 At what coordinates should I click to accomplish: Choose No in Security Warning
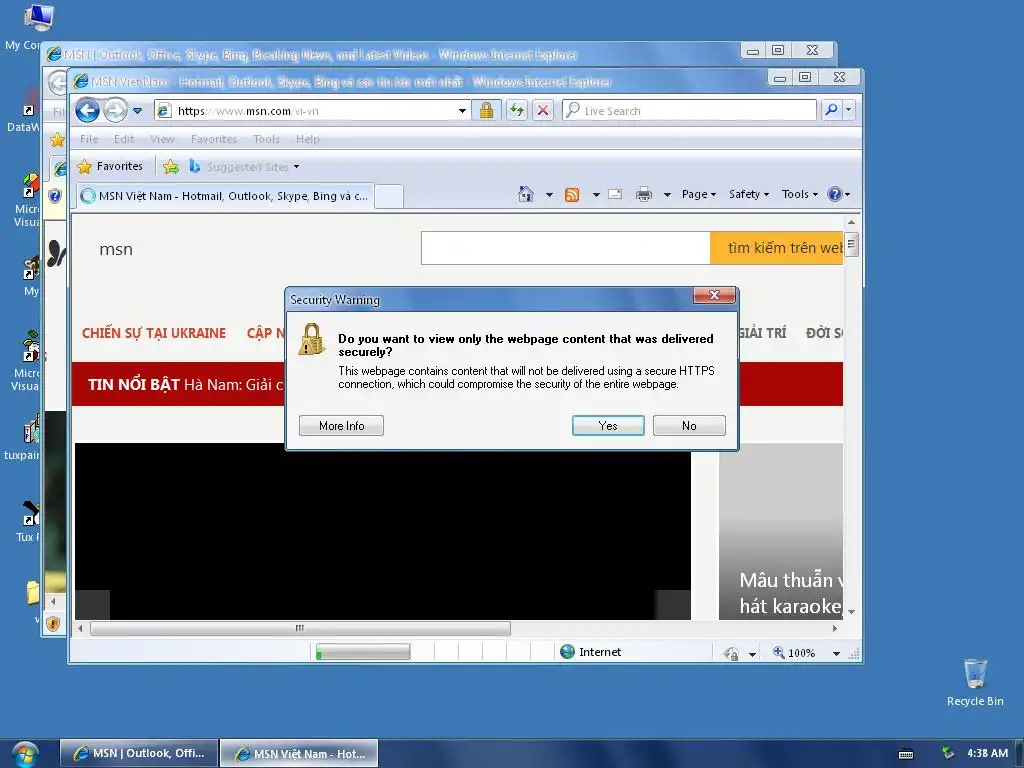[x=689, y=426]
